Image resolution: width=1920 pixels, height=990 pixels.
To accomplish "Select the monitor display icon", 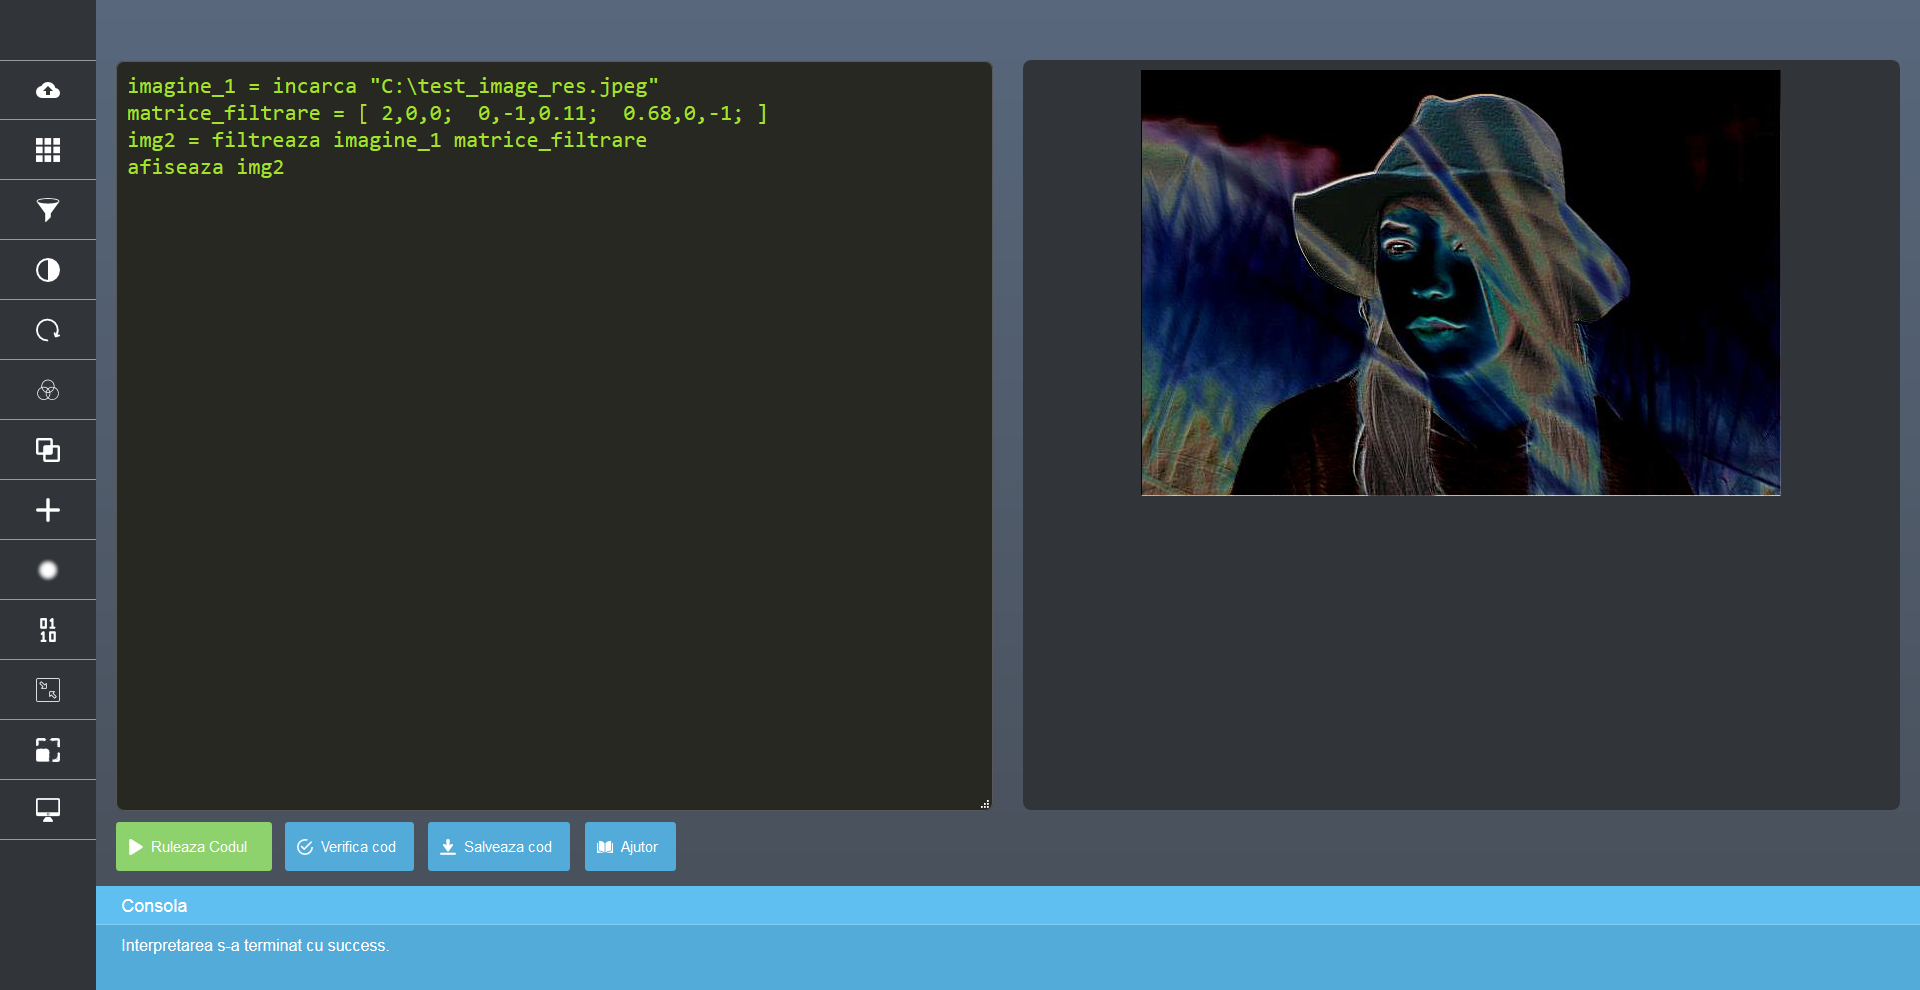I will point(48,810).
